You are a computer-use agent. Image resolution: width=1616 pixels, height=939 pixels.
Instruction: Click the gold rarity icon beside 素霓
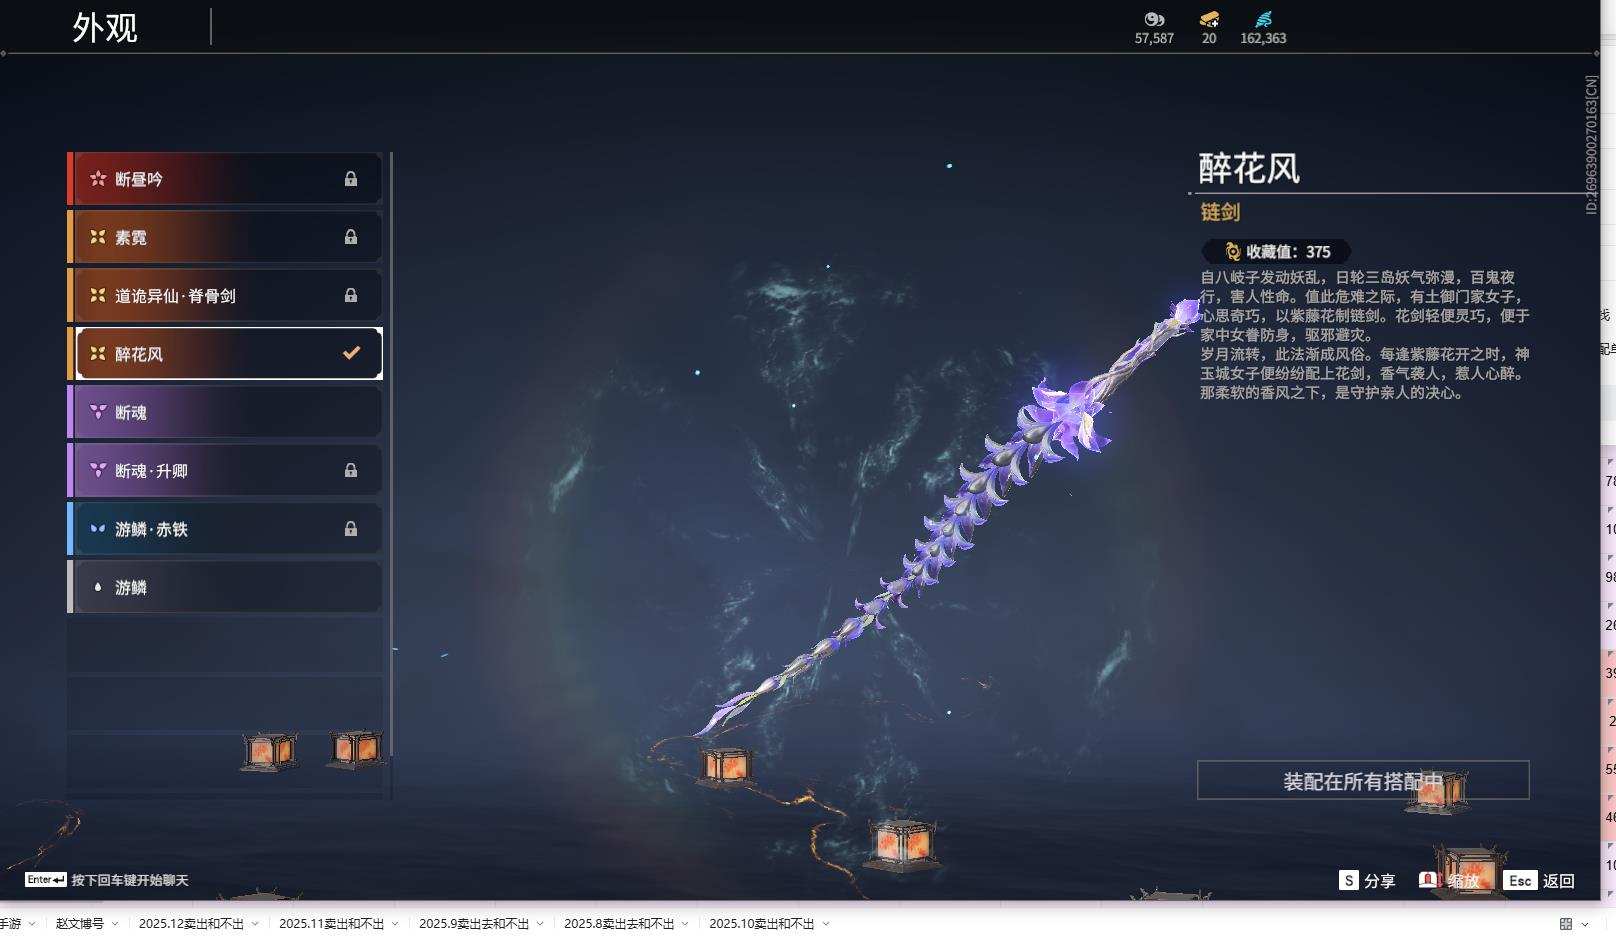point(98,237)
